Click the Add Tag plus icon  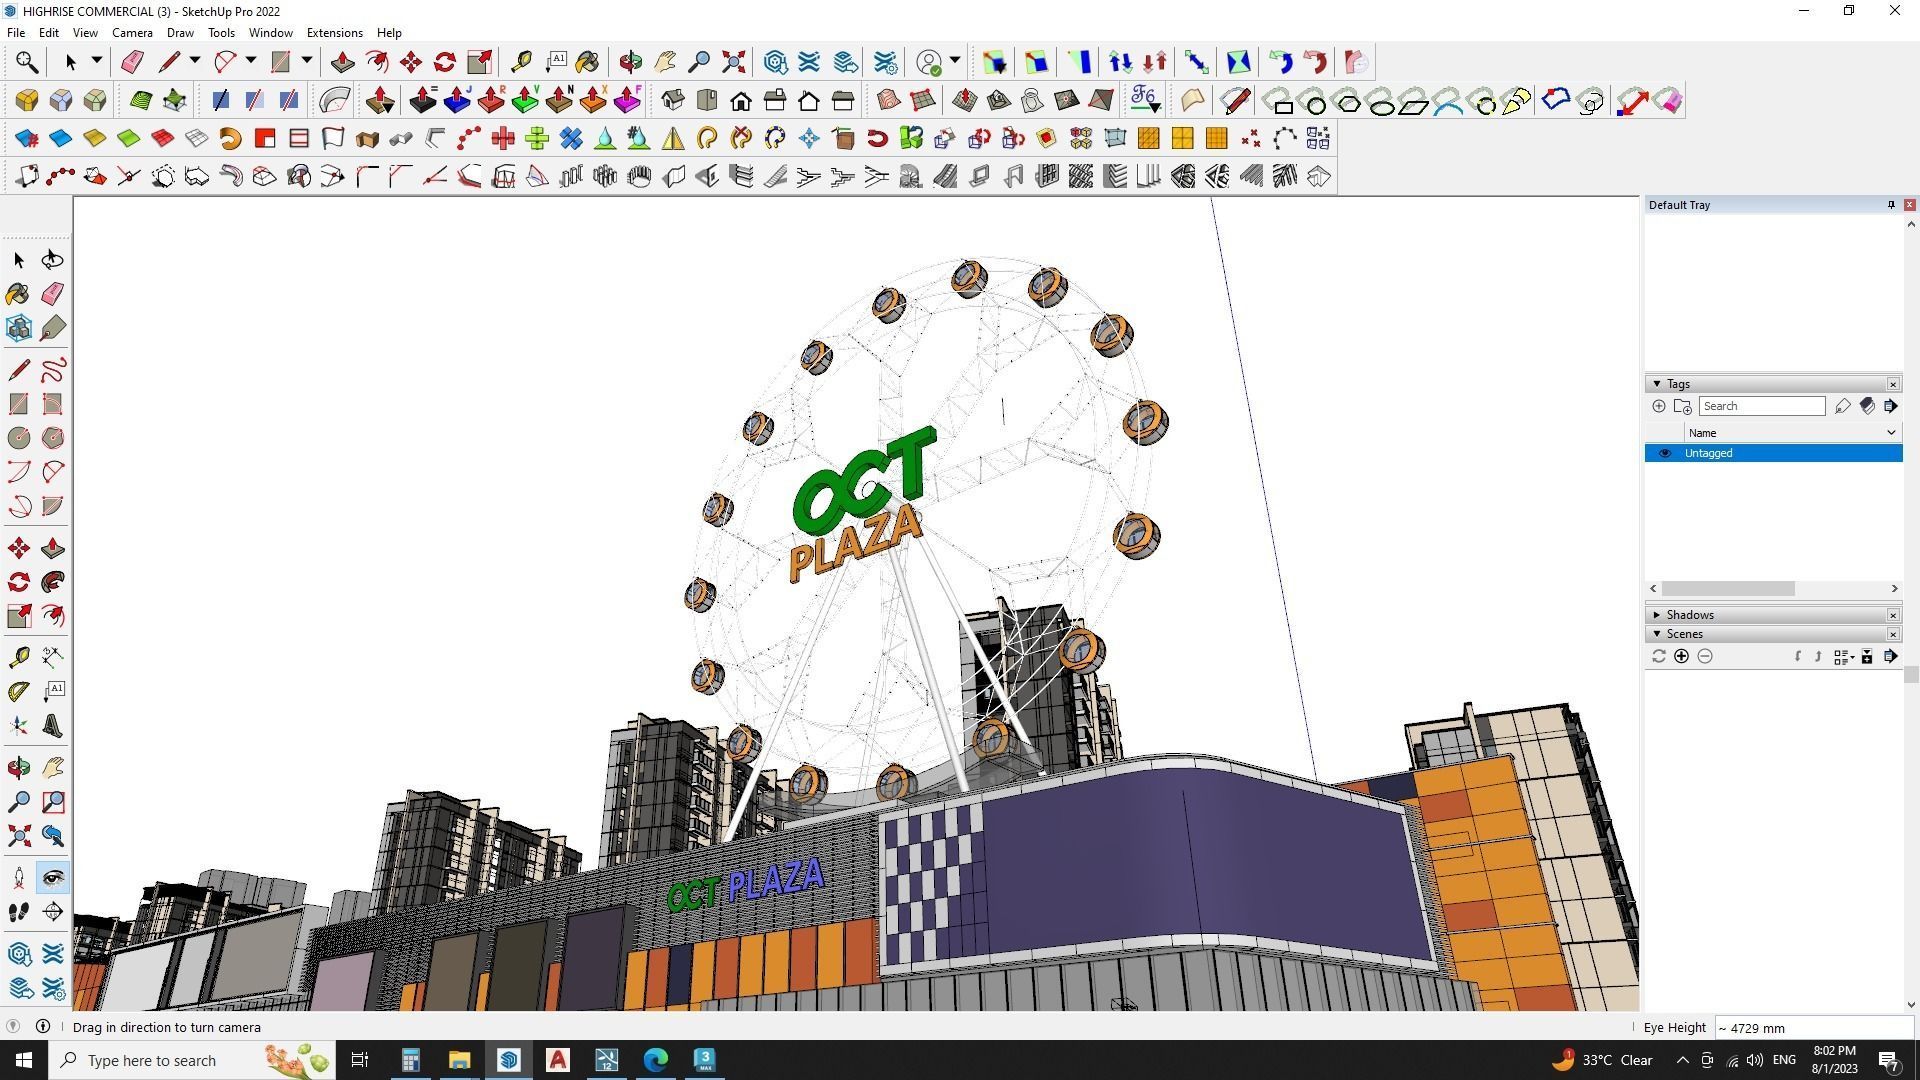click(1659, 406)
